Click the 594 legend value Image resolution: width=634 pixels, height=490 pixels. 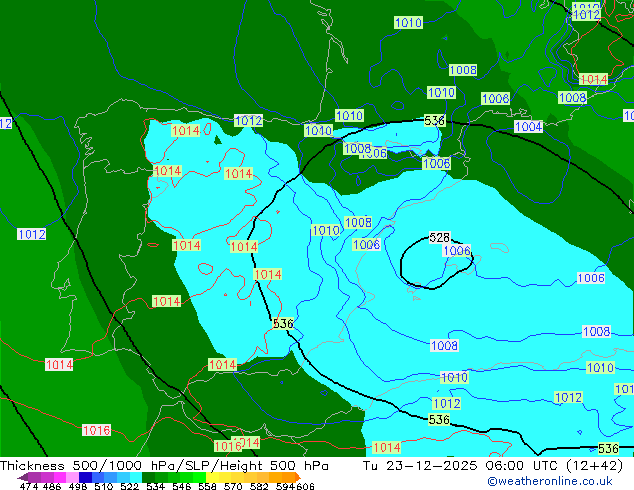click(x=285, y=486)
